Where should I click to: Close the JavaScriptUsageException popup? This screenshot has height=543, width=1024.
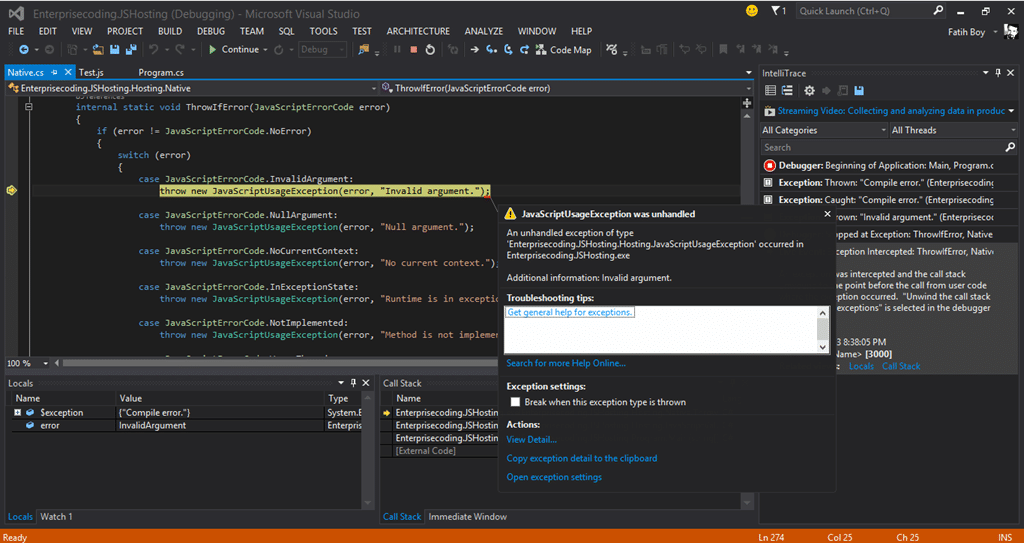(x=827, y=214)
